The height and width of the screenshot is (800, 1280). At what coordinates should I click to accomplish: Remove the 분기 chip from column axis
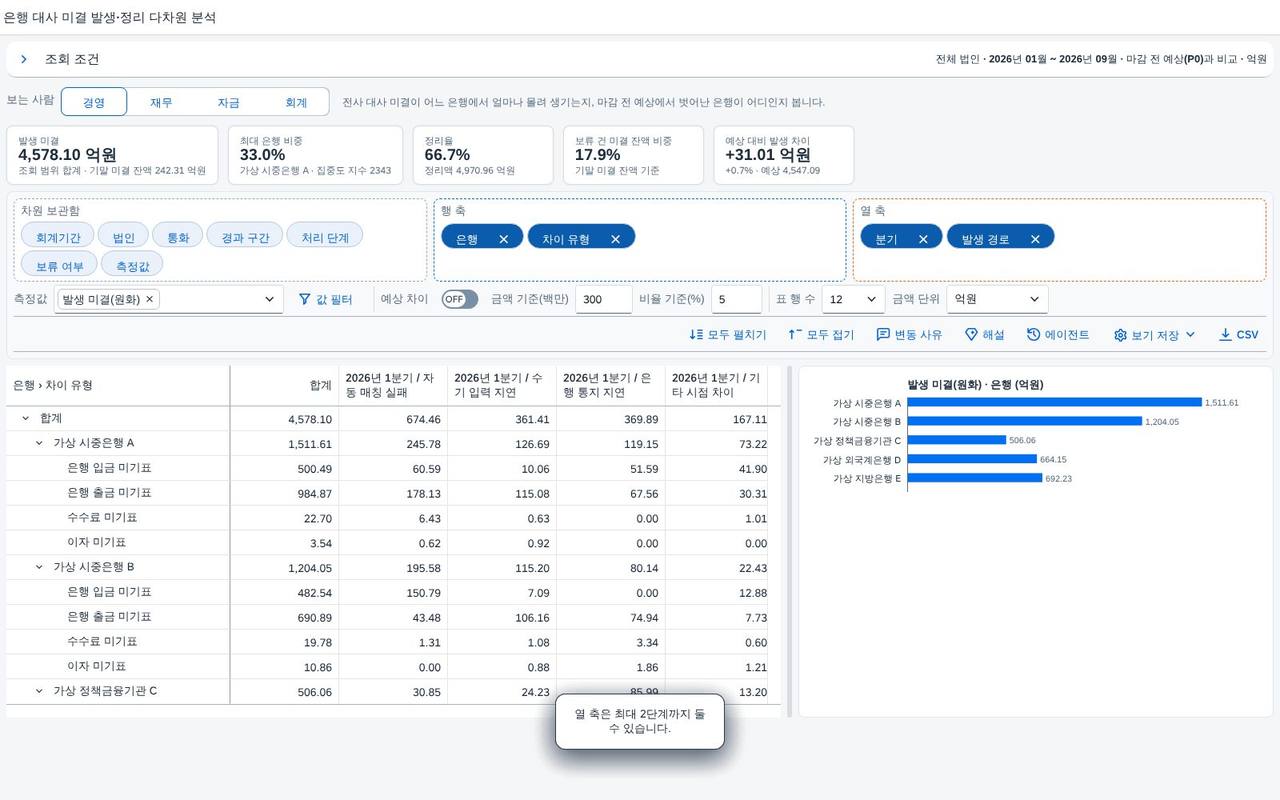pyautogui.click(x=923, y=239)
